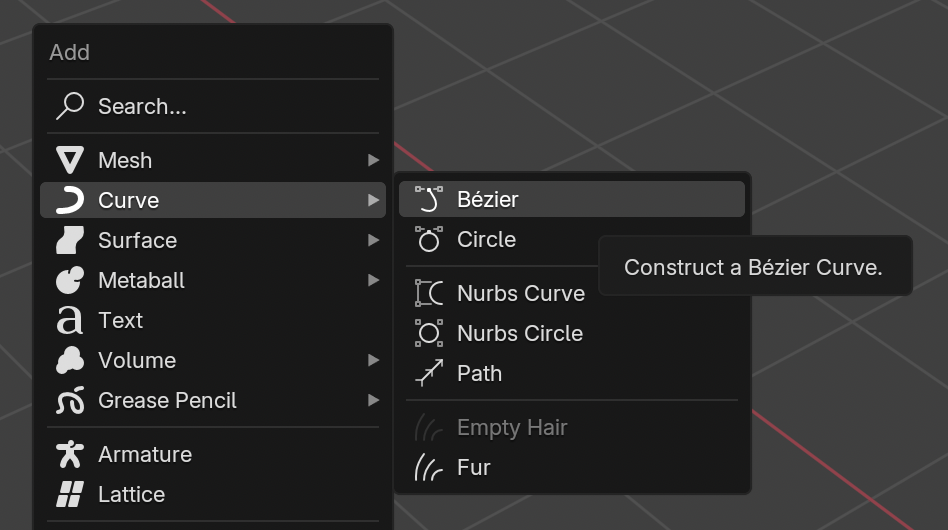This screenshot has width=948, height=530.
Task: Select Metaball menu entry
Action: pos(213,280)
